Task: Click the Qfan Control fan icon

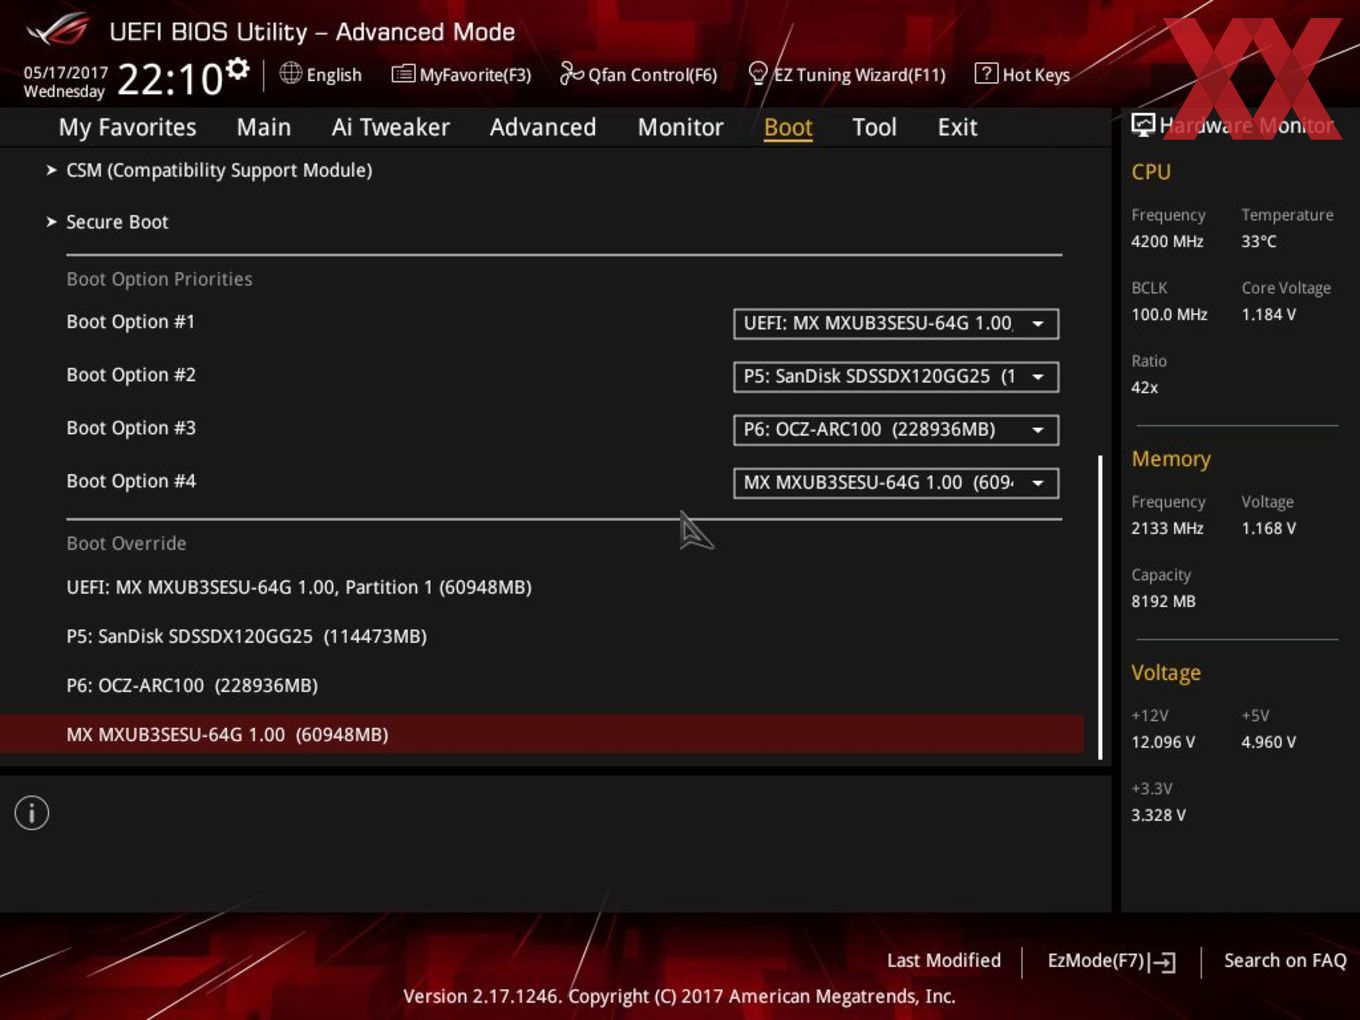Action: [x=571, y=73]
